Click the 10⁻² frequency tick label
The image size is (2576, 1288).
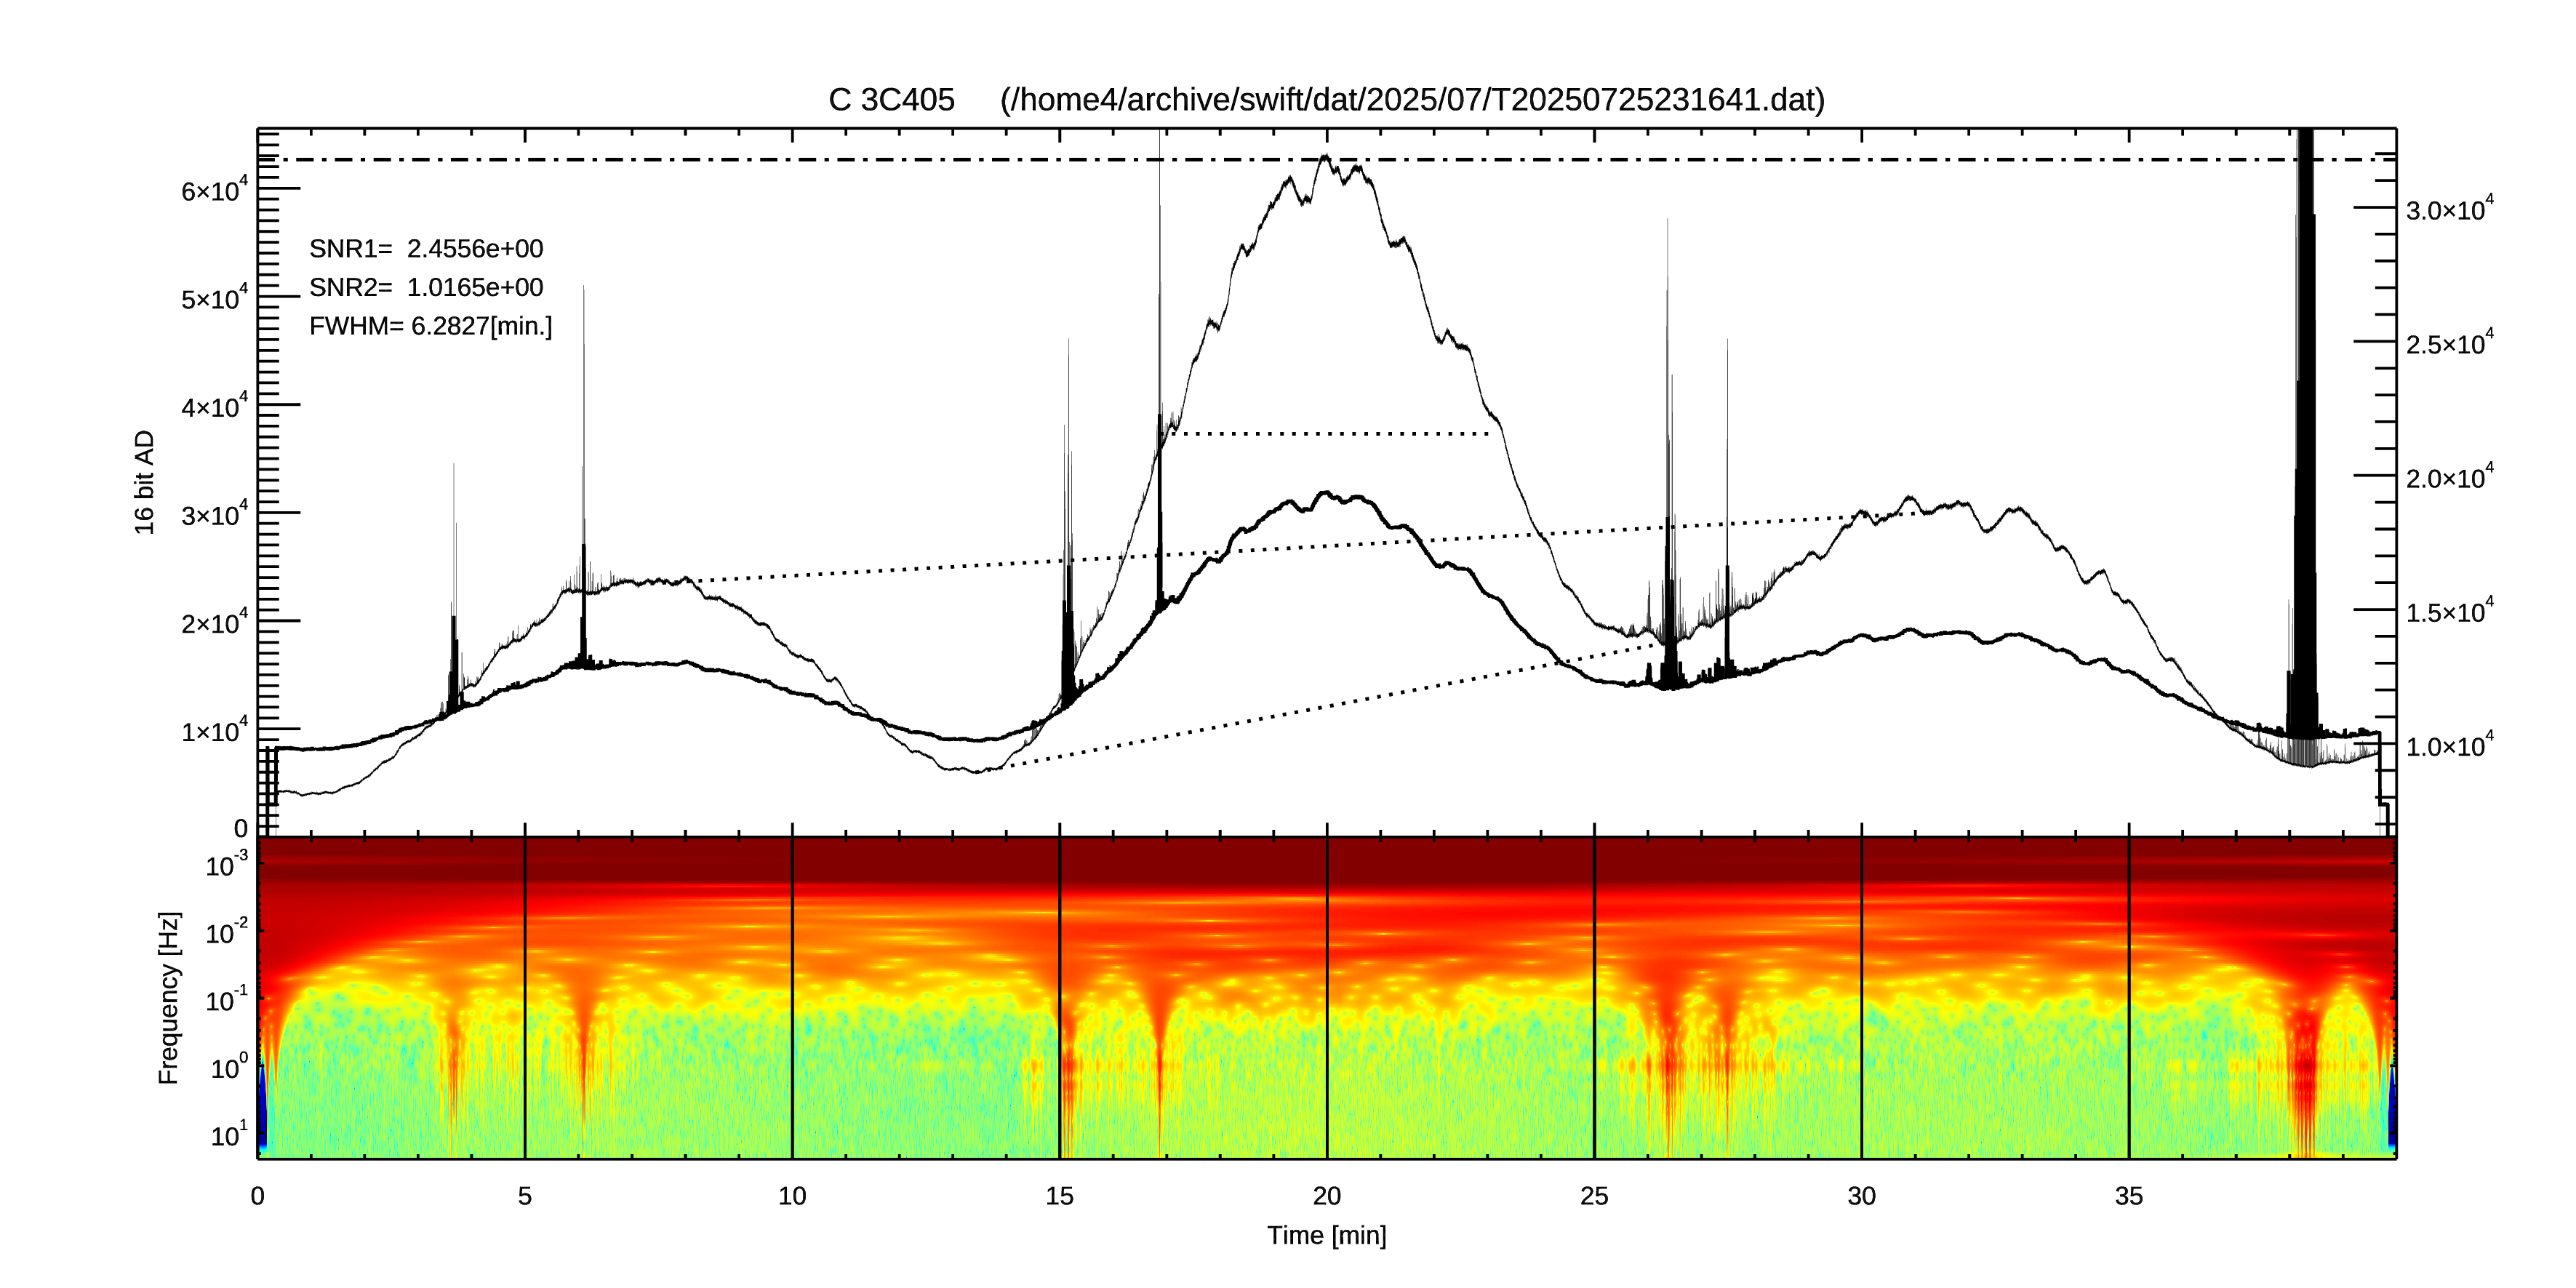[226, 932]
